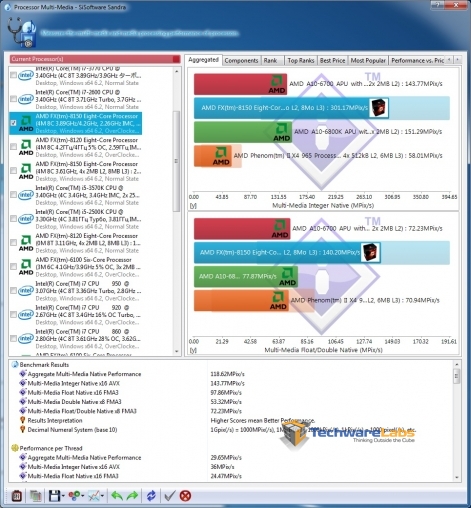471x508 pixels.
Task: Switch to the Components tab
Action: [241, 60]
